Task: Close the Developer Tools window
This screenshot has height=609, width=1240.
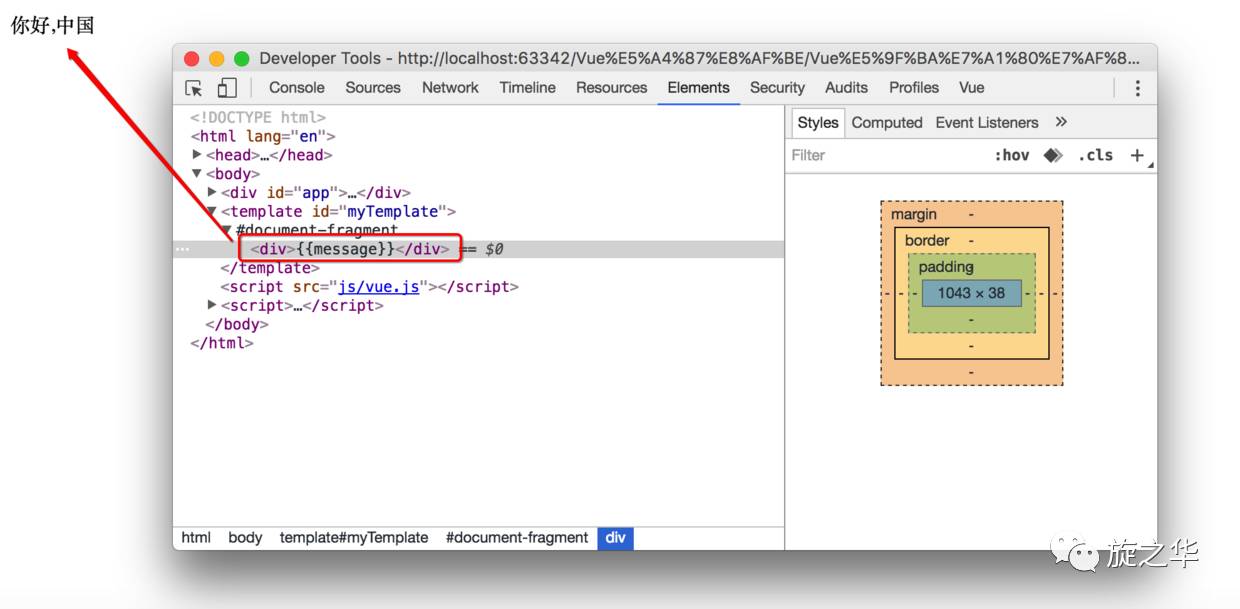Action: (x=192, y=59)
